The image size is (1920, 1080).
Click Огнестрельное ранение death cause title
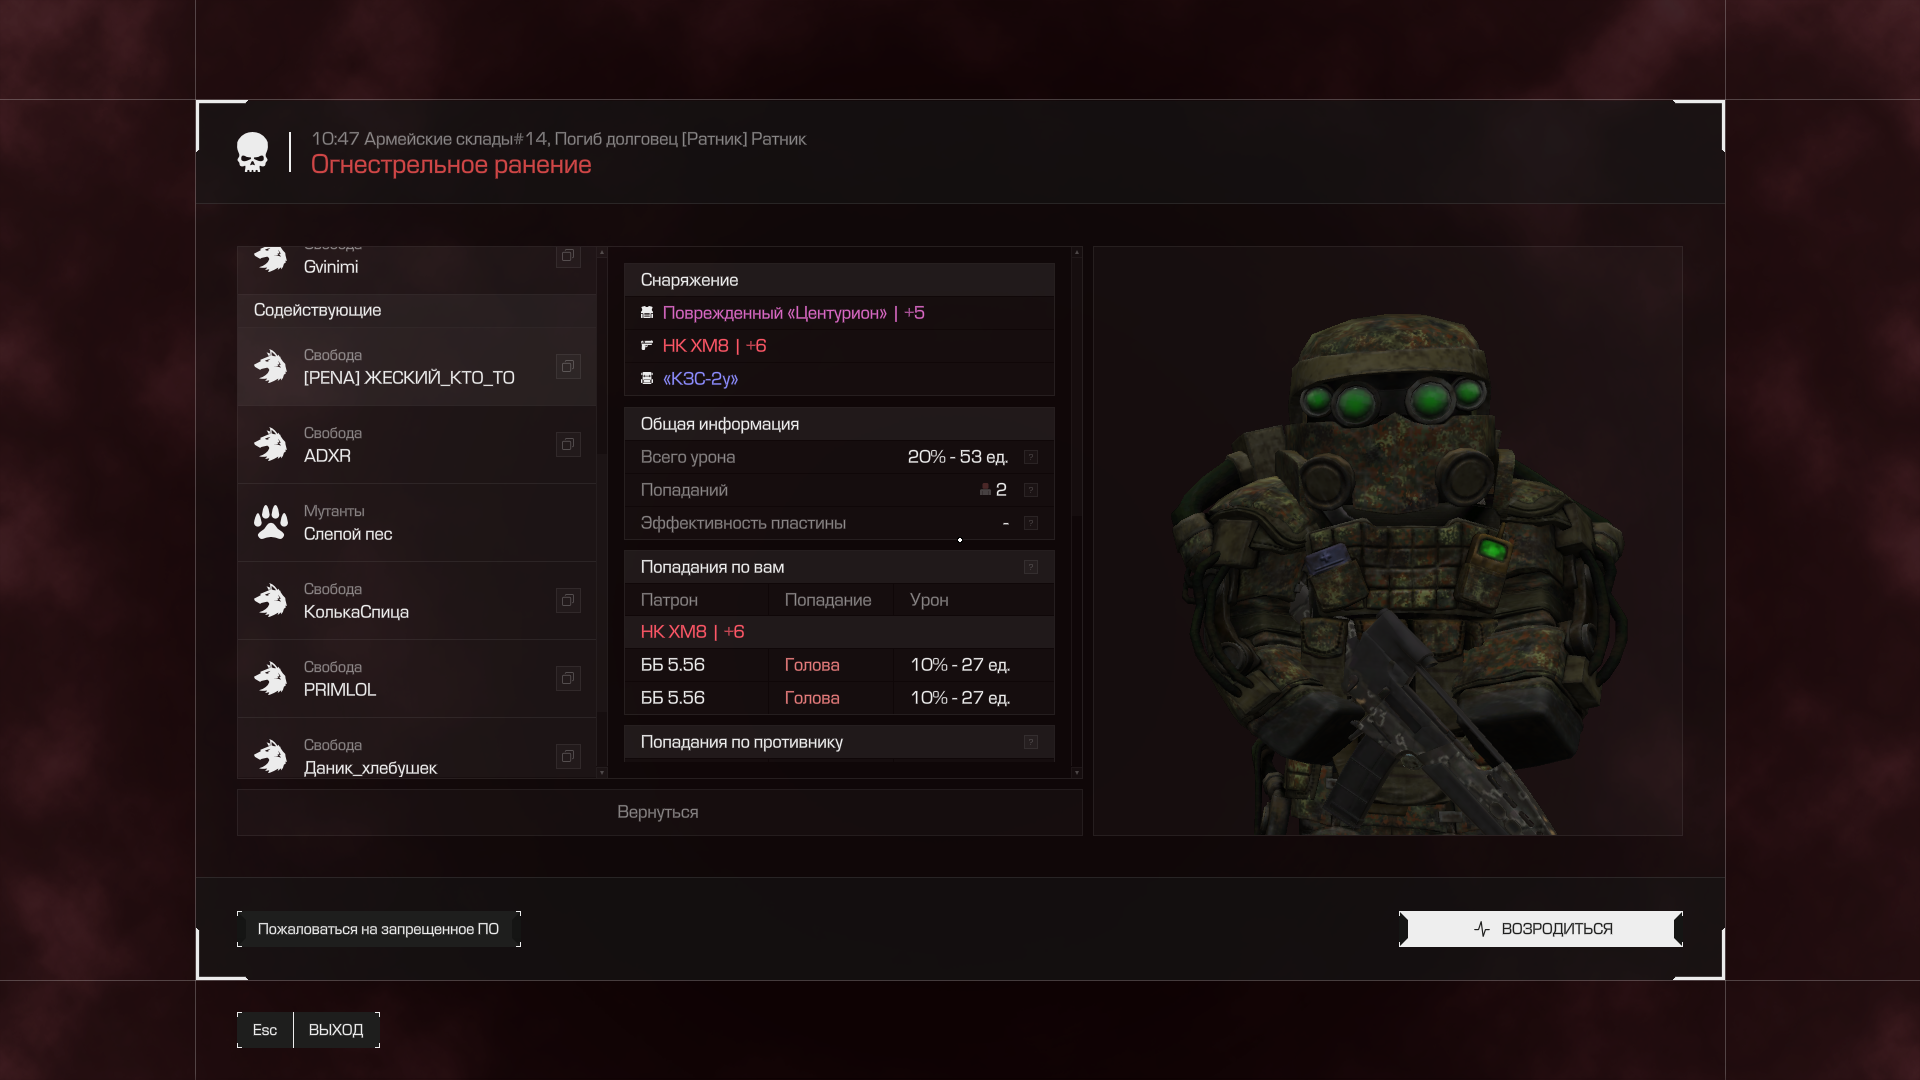point(451,165)
